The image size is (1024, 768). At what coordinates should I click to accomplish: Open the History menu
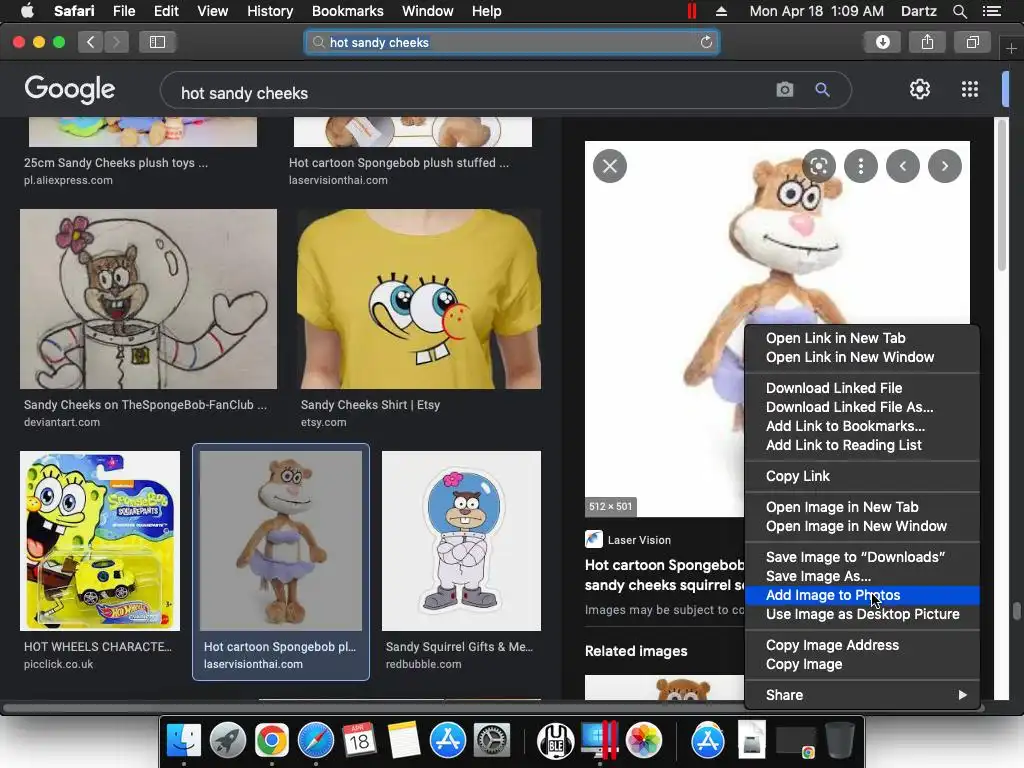click(270, 11)
